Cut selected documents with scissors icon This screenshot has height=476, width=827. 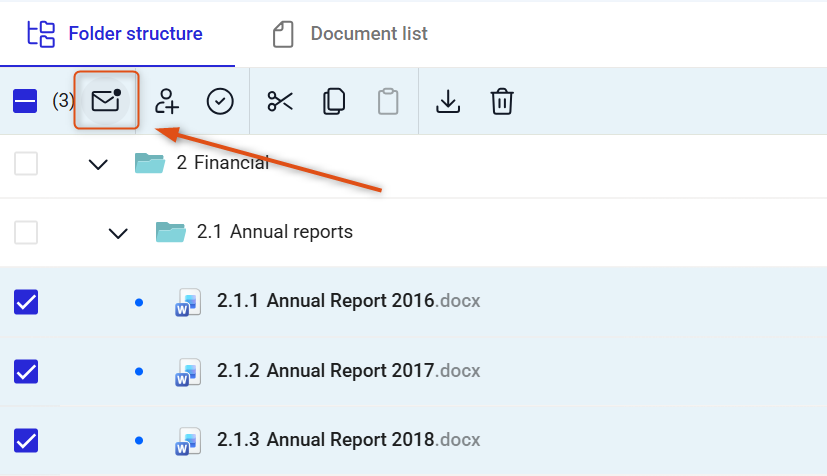click(x=280, y=101)
